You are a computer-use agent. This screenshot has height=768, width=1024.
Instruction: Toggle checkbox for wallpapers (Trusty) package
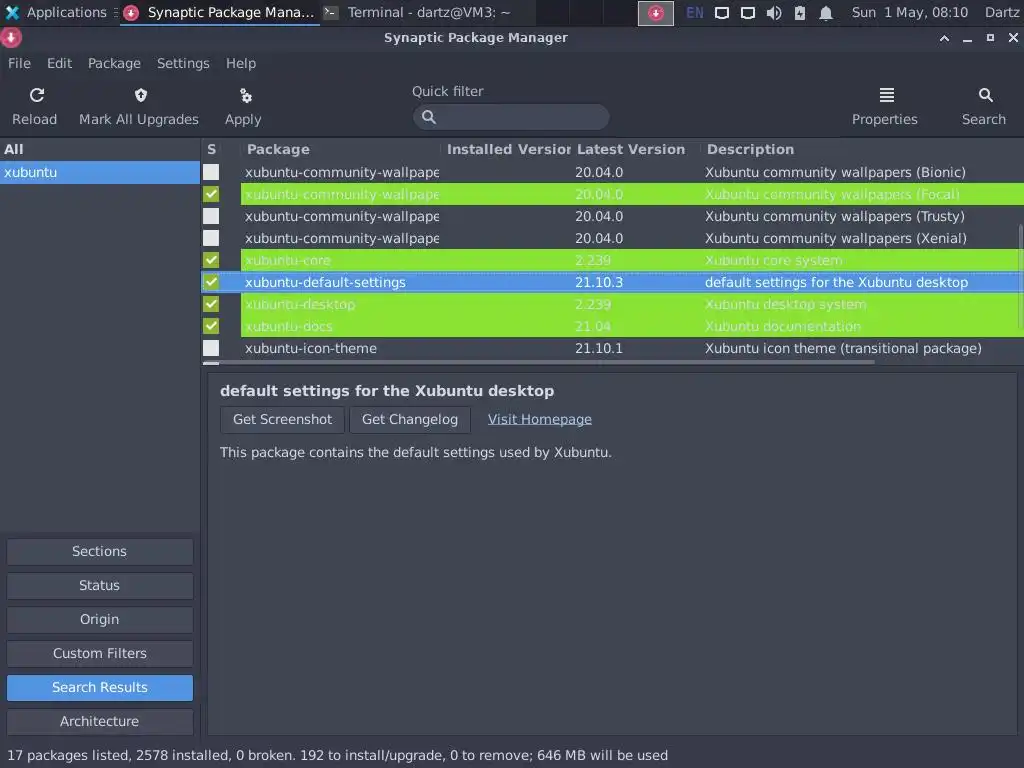click(211, 216)
